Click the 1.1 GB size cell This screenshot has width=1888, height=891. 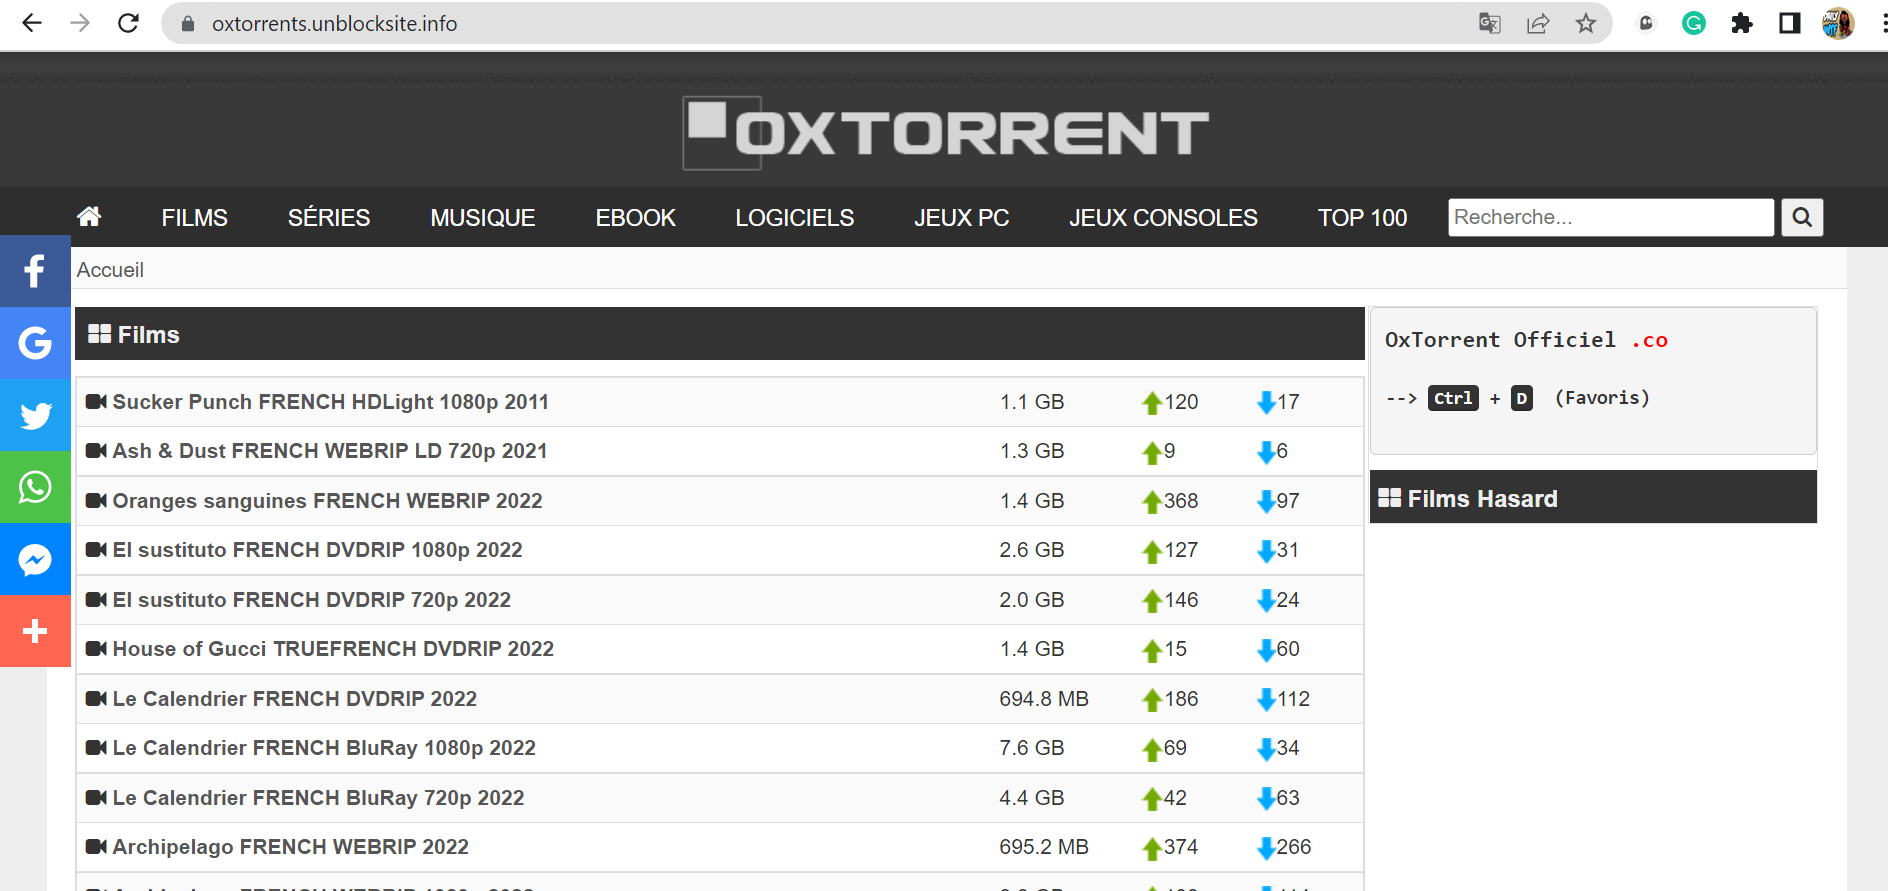click(x=1032, y=402)
